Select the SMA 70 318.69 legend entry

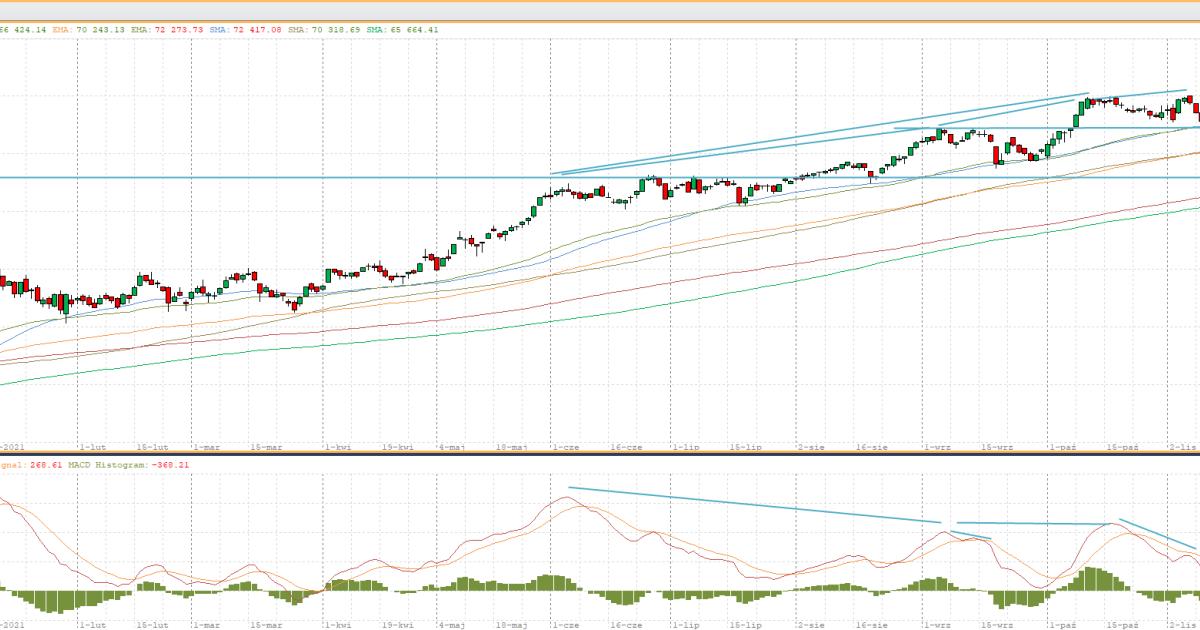(325, 30)
